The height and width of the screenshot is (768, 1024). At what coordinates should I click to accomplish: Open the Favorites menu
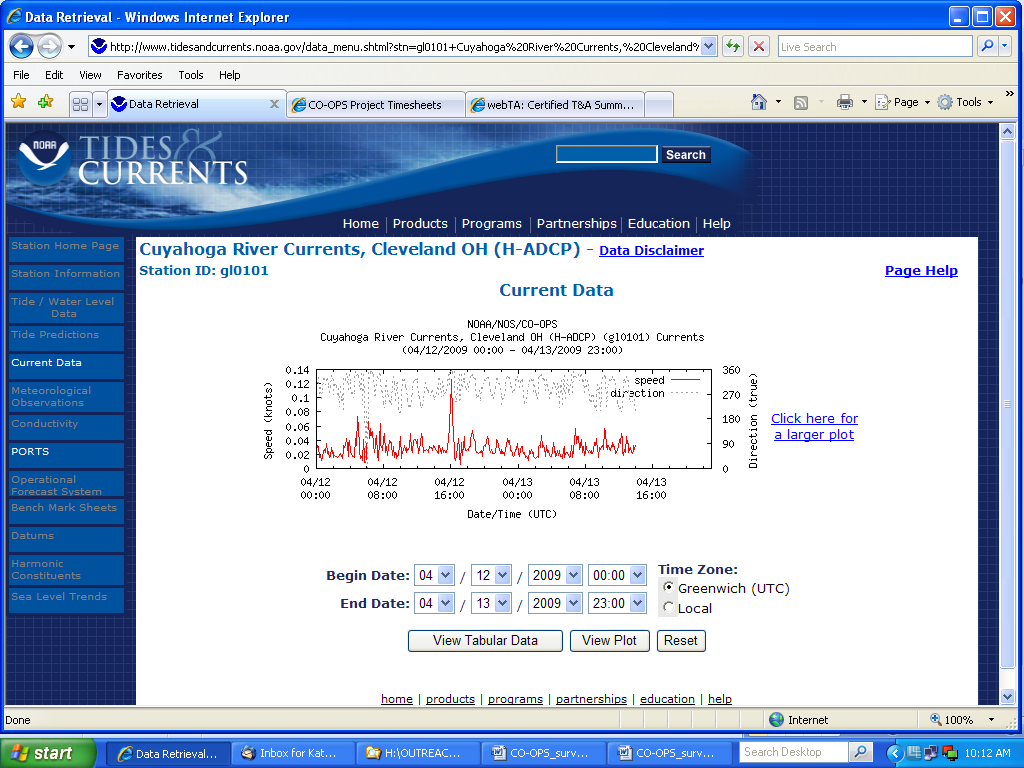[140, 75]
